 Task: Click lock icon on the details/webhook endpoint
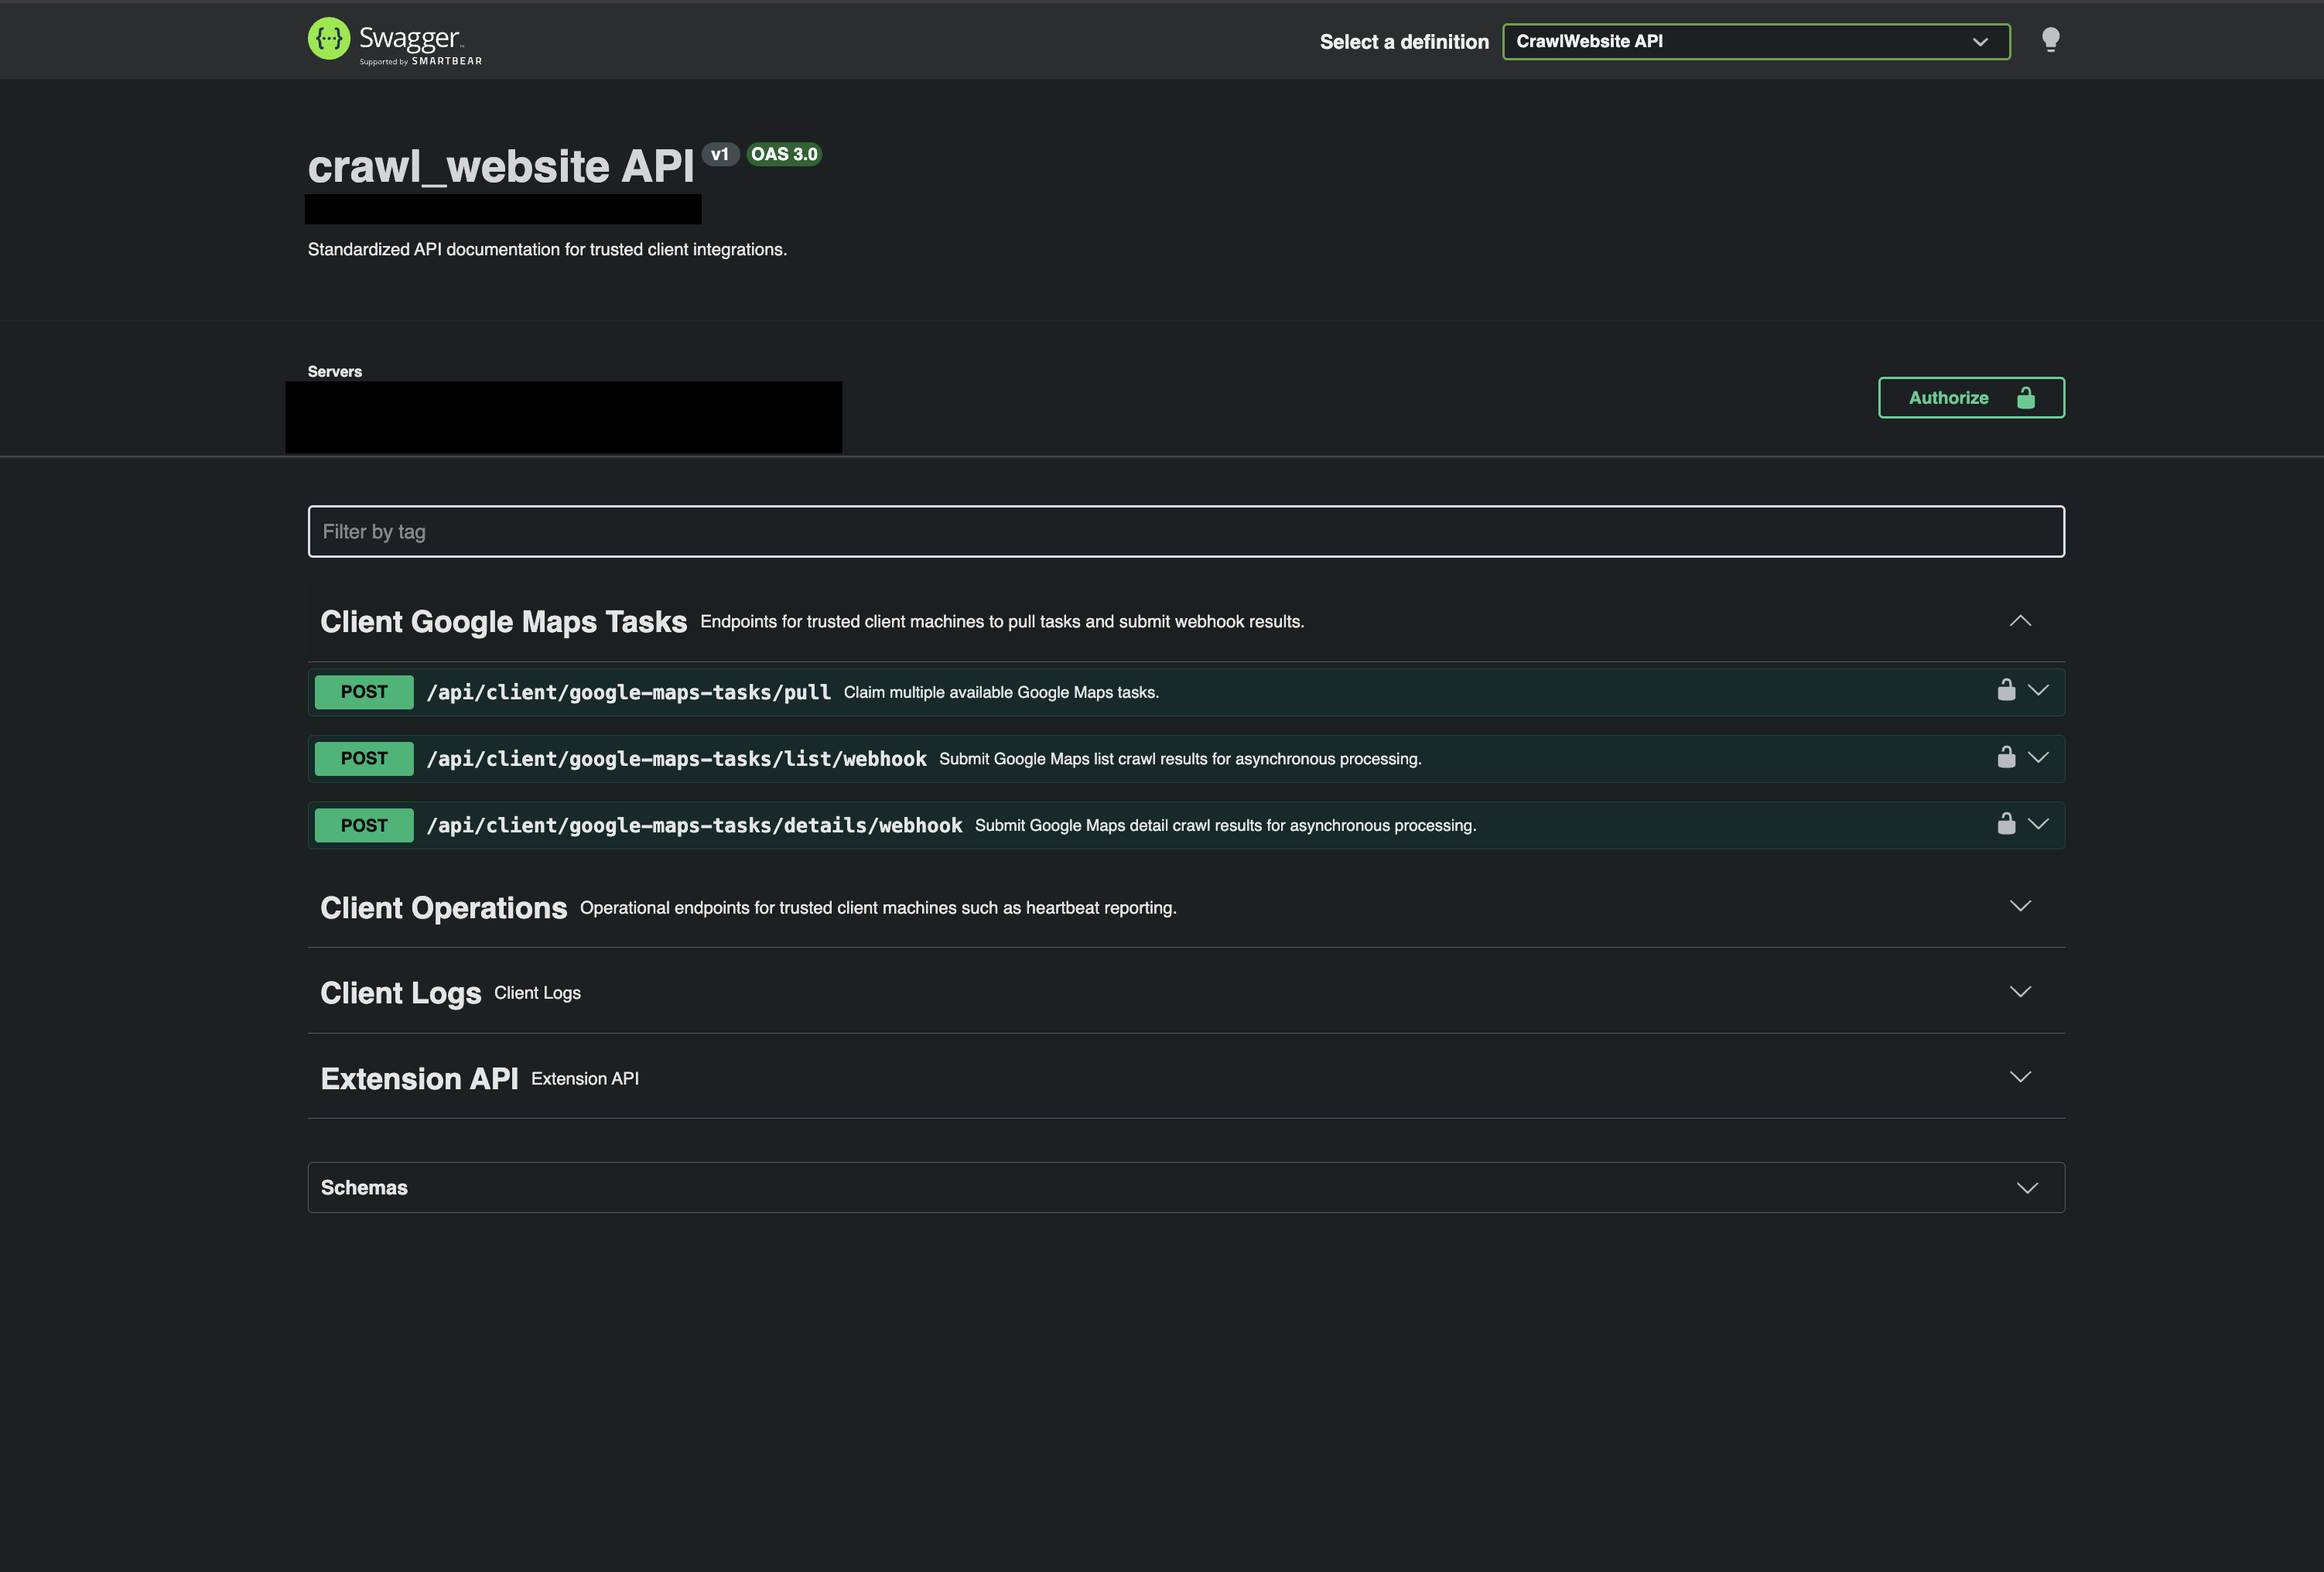point(2006,823)
